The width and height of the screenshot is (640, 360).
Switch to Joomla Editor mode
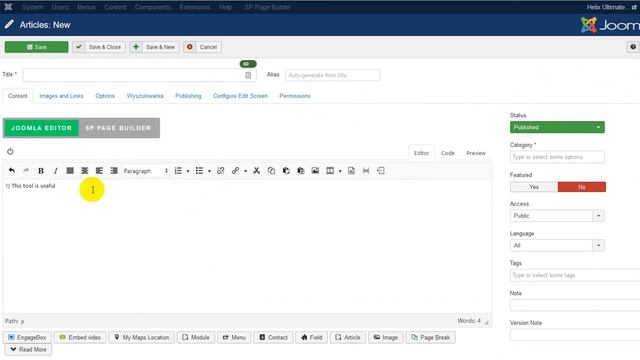[41, 128]
